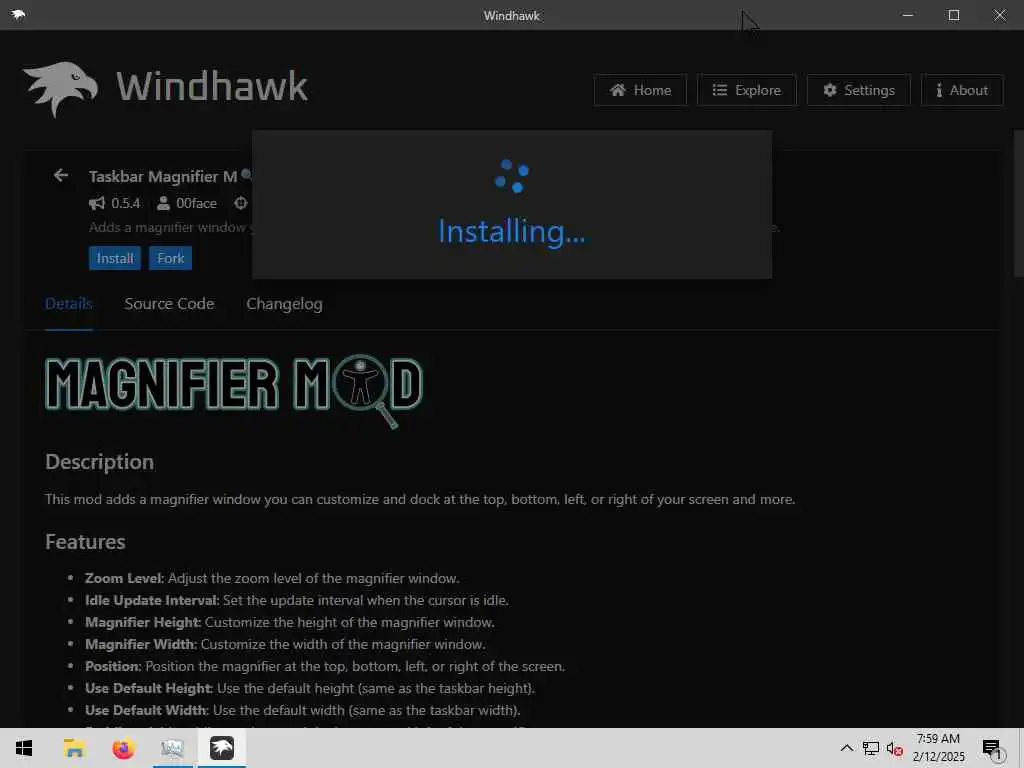The width and height of the screenshot is (1024, 768).
Task: Open the notification center icon
Action: [992, 749]
